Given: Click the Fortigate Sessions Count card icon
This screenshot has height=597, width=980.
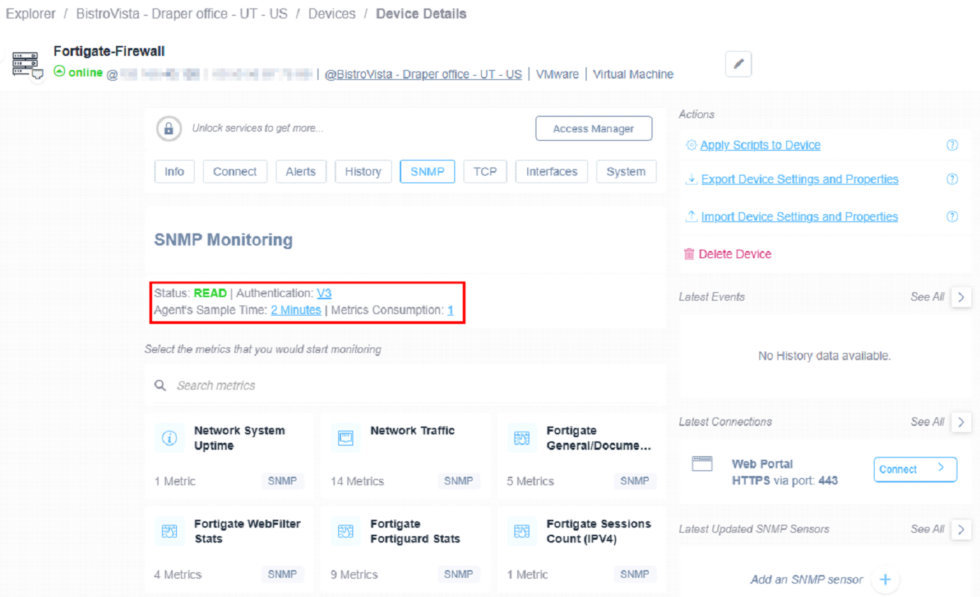Looking at the screenshot, I should pos(522,531).
